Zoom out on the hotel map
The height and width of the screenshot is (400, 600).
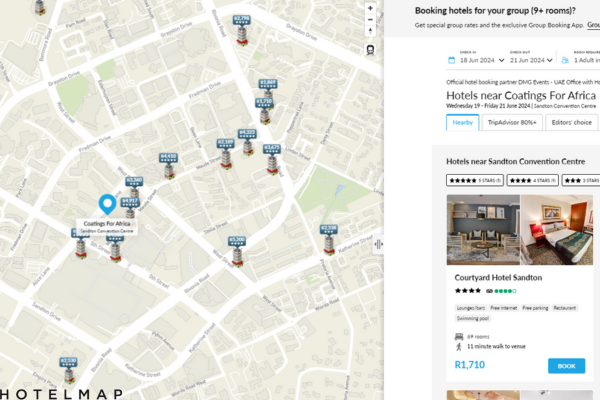pyautogui.click(x=371, y=20)
